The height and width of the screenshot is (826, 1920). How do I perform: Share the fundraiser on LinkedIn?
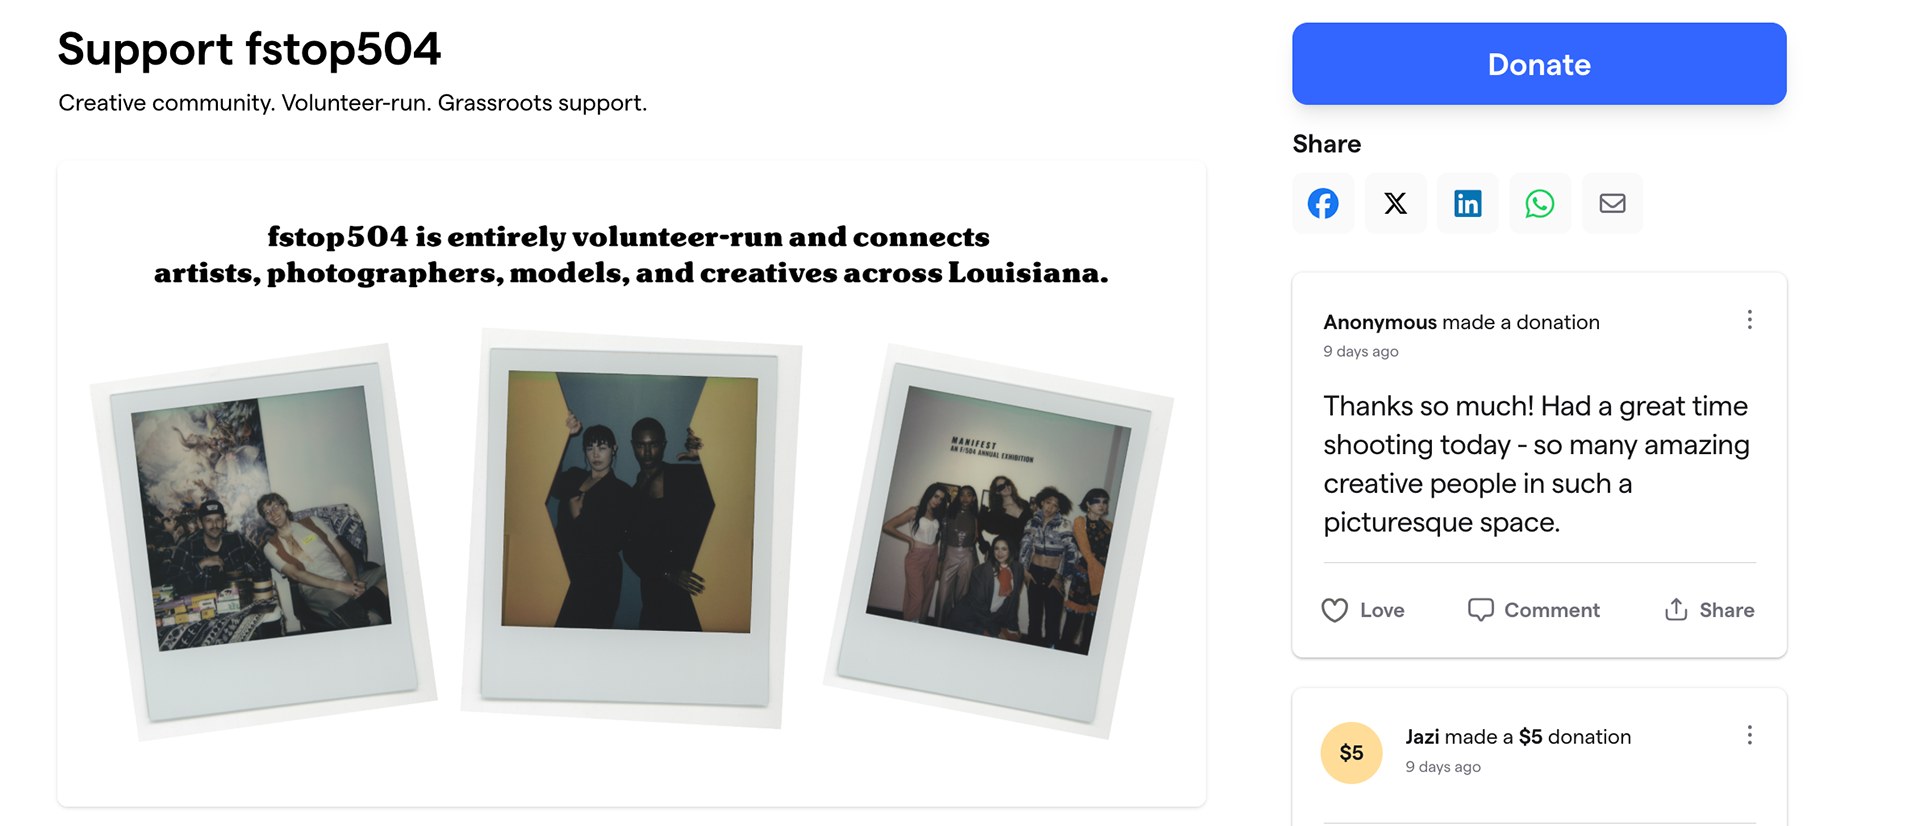(1467, 204)
